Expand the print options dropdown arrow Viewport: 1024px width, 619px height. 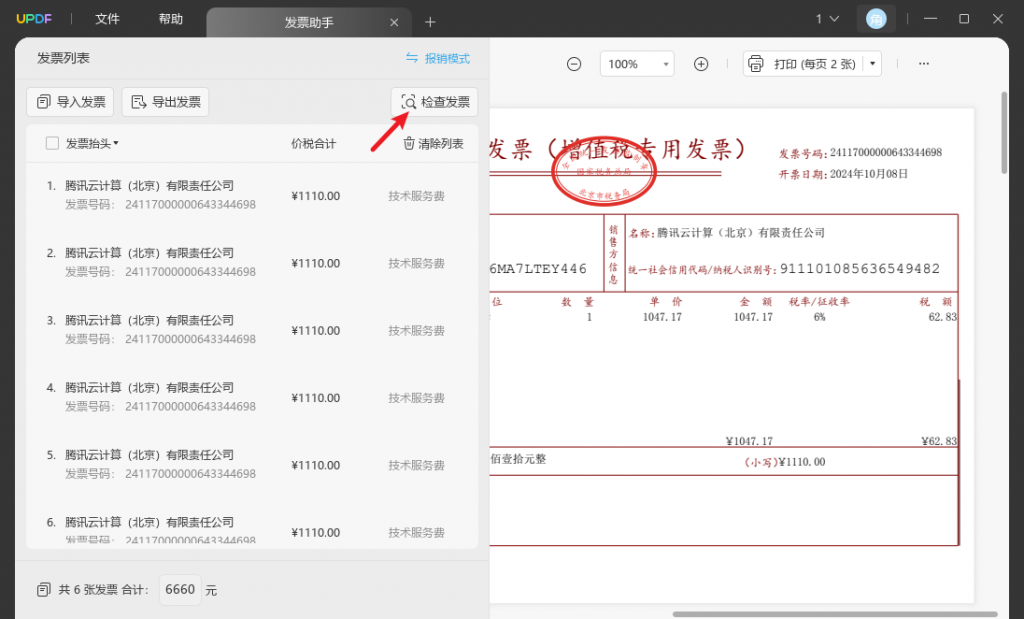(x=872, y=64)
